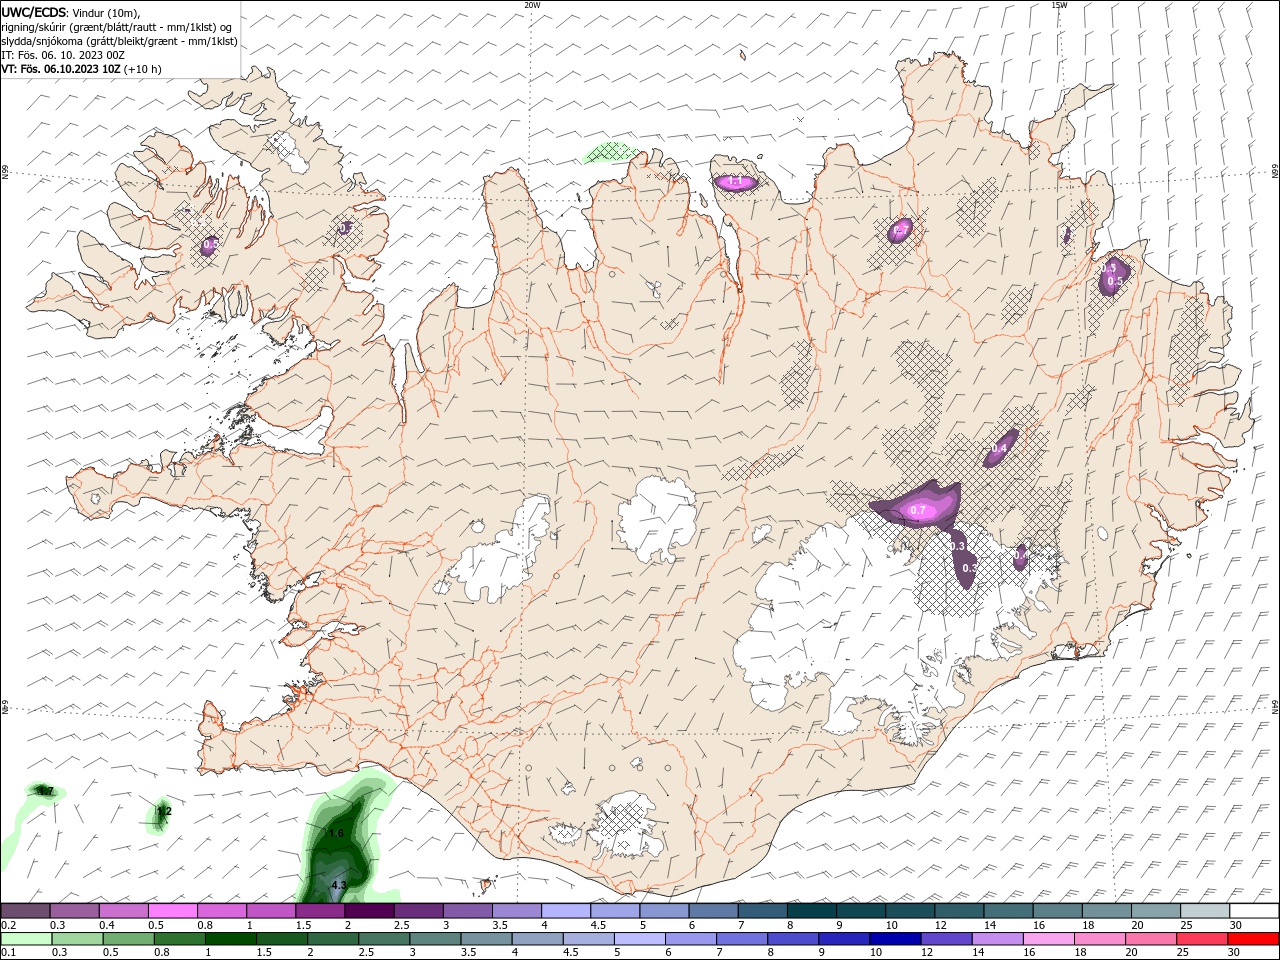Click the 0.5 value on the Westfjords purple spot
The width and height of the screenshot is (1280, 960).
[210, 243]
